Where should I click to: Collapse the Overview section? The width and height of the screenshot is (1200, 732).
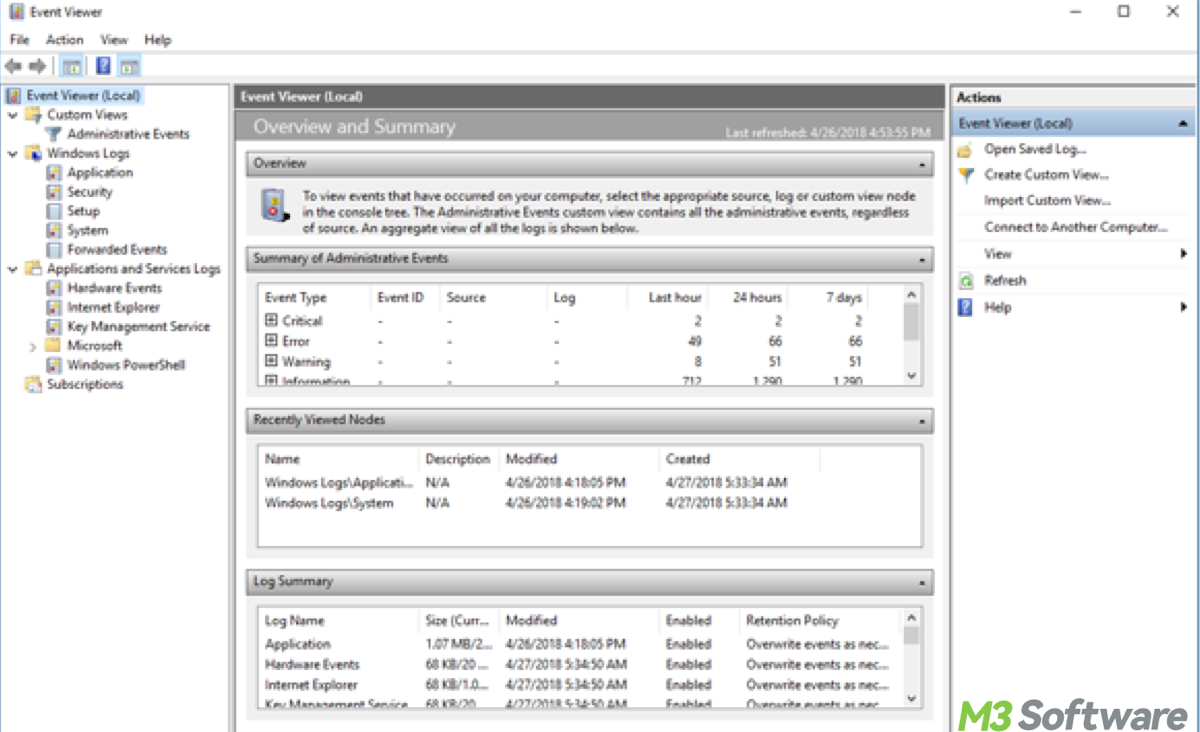coord(921,164)
